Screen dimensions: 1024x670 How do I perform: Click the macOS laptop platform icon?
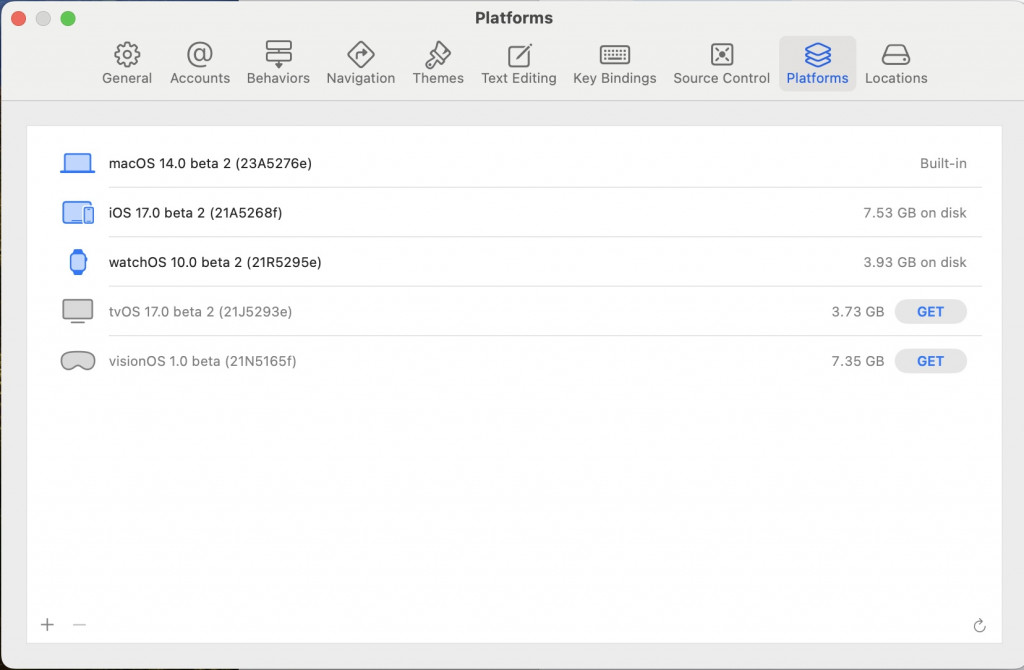click(x=78, y=163)
